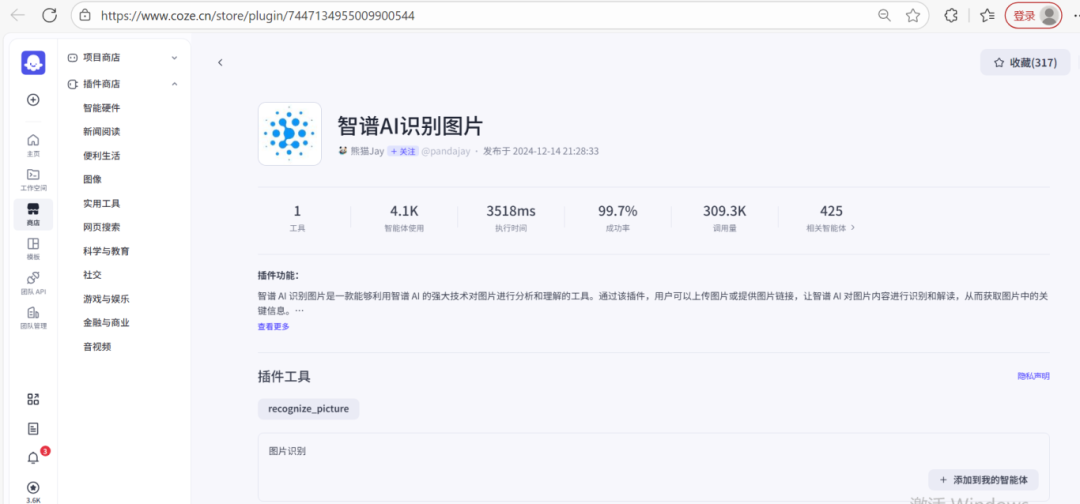Click the 熊猫Jay author name
Image resolution: width=1080 pixels, height=504 pixels.
click(x=367, y=151)
